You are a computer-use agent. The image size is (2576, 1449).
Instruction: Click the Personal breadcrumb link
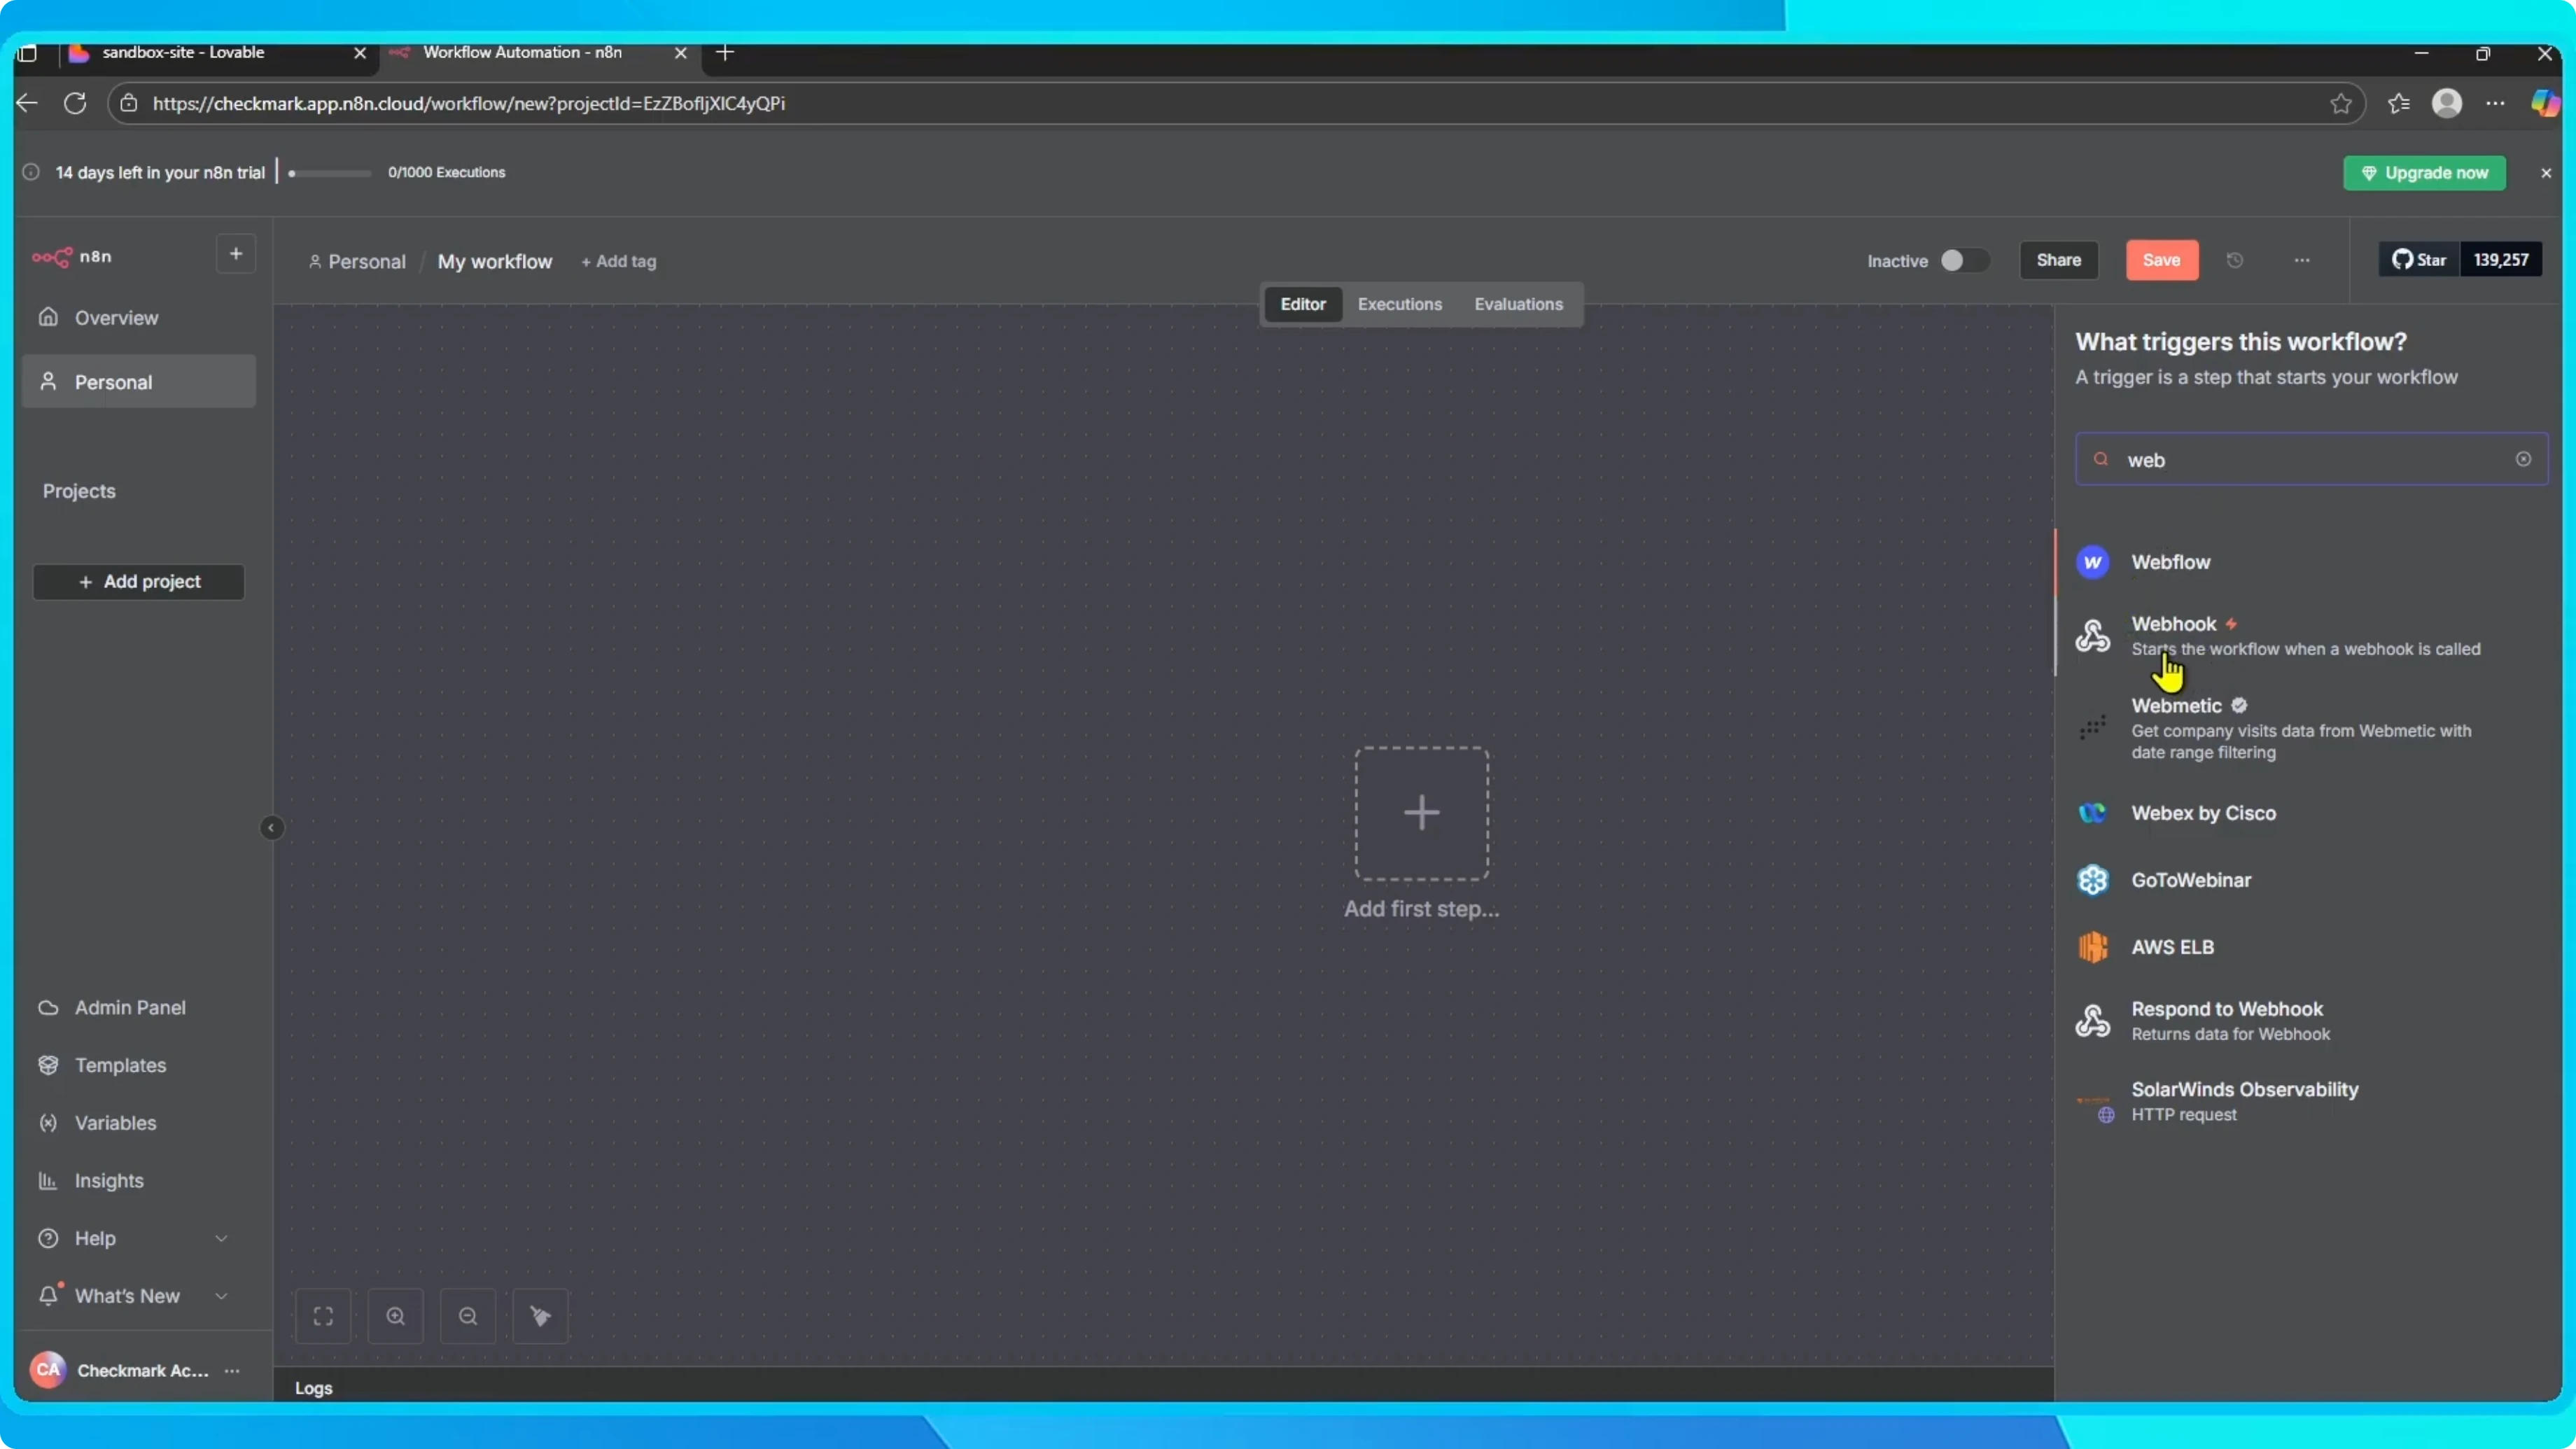pos(358,262)
